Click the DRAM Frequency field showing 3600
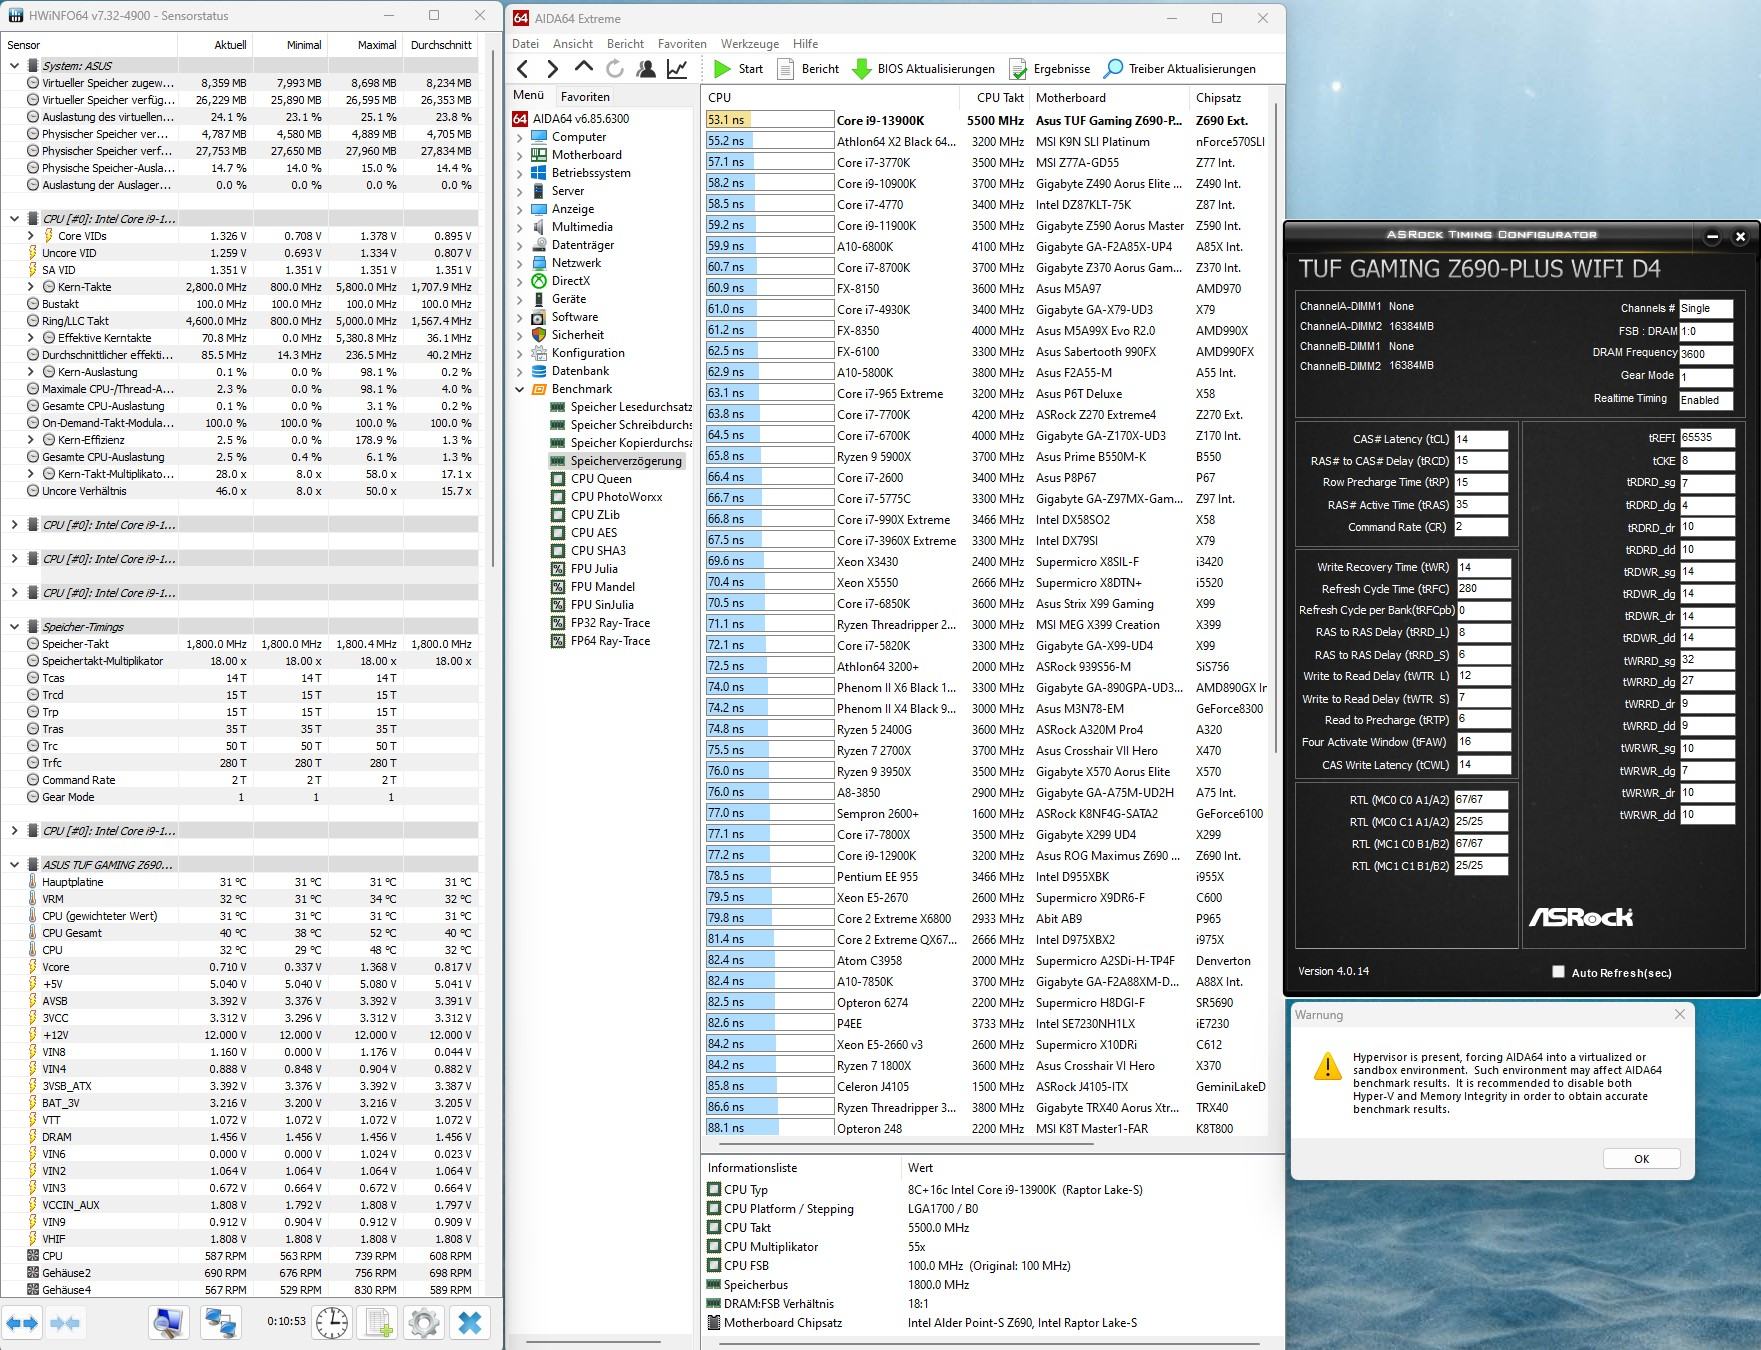This screenshot has height=1350, width=1761. click(1706, 354)
